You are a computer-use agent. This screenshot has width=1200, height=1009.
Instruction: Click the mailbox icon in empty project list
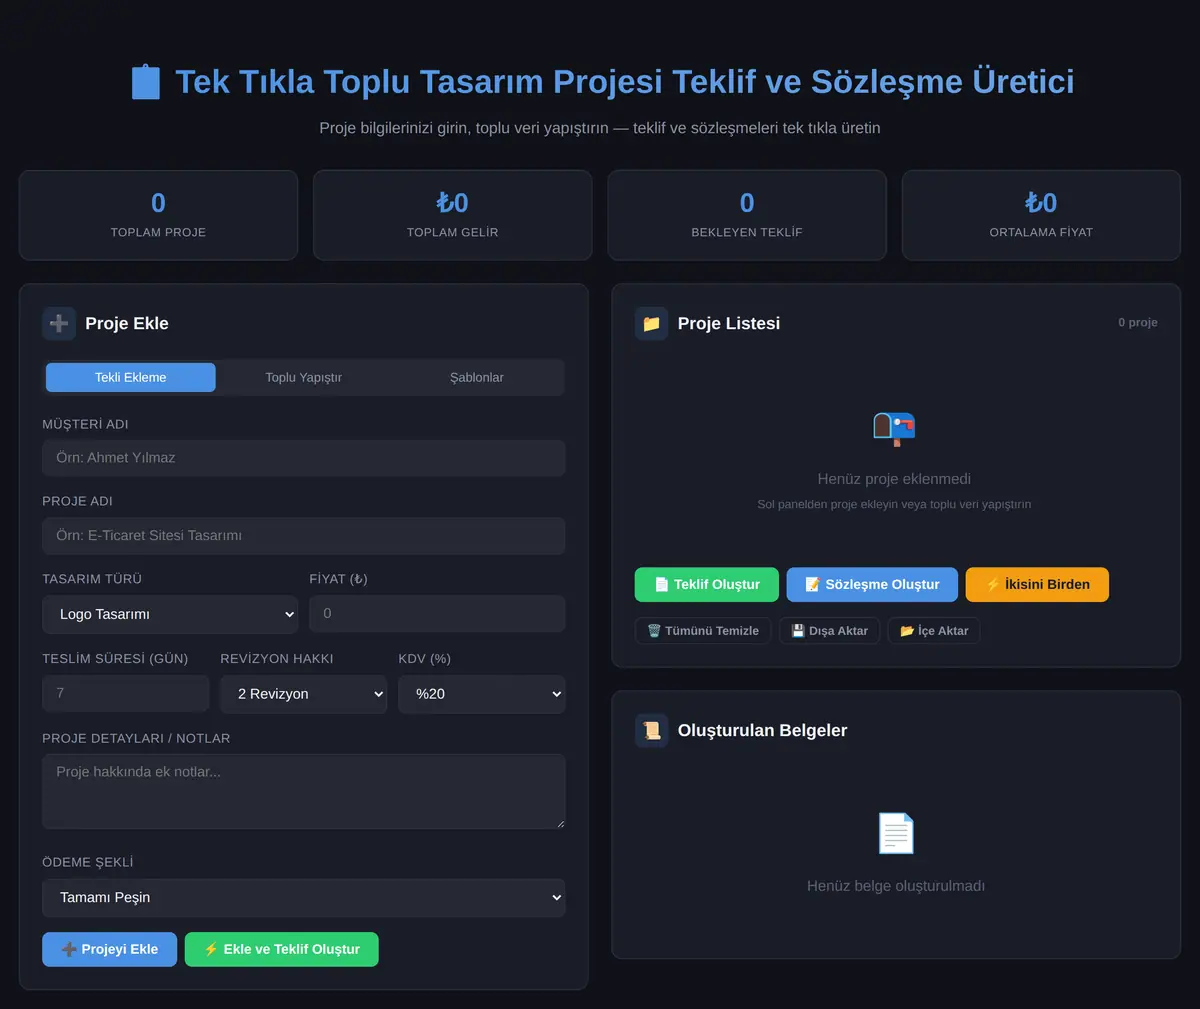pos(894,428)
